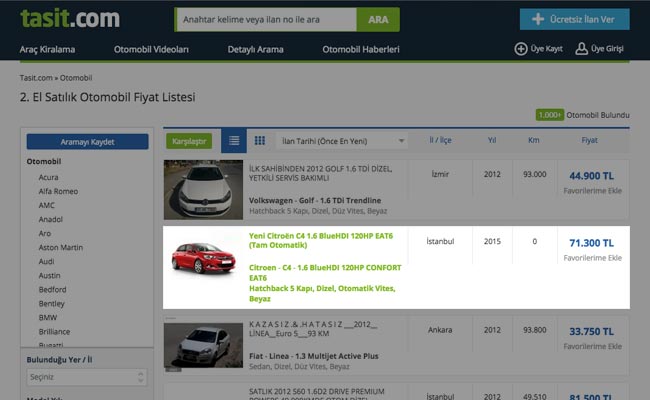Viewport: 650px width, 400px height.
Task: Click Otomobil breadcrumb link
Action: point(76,78)
